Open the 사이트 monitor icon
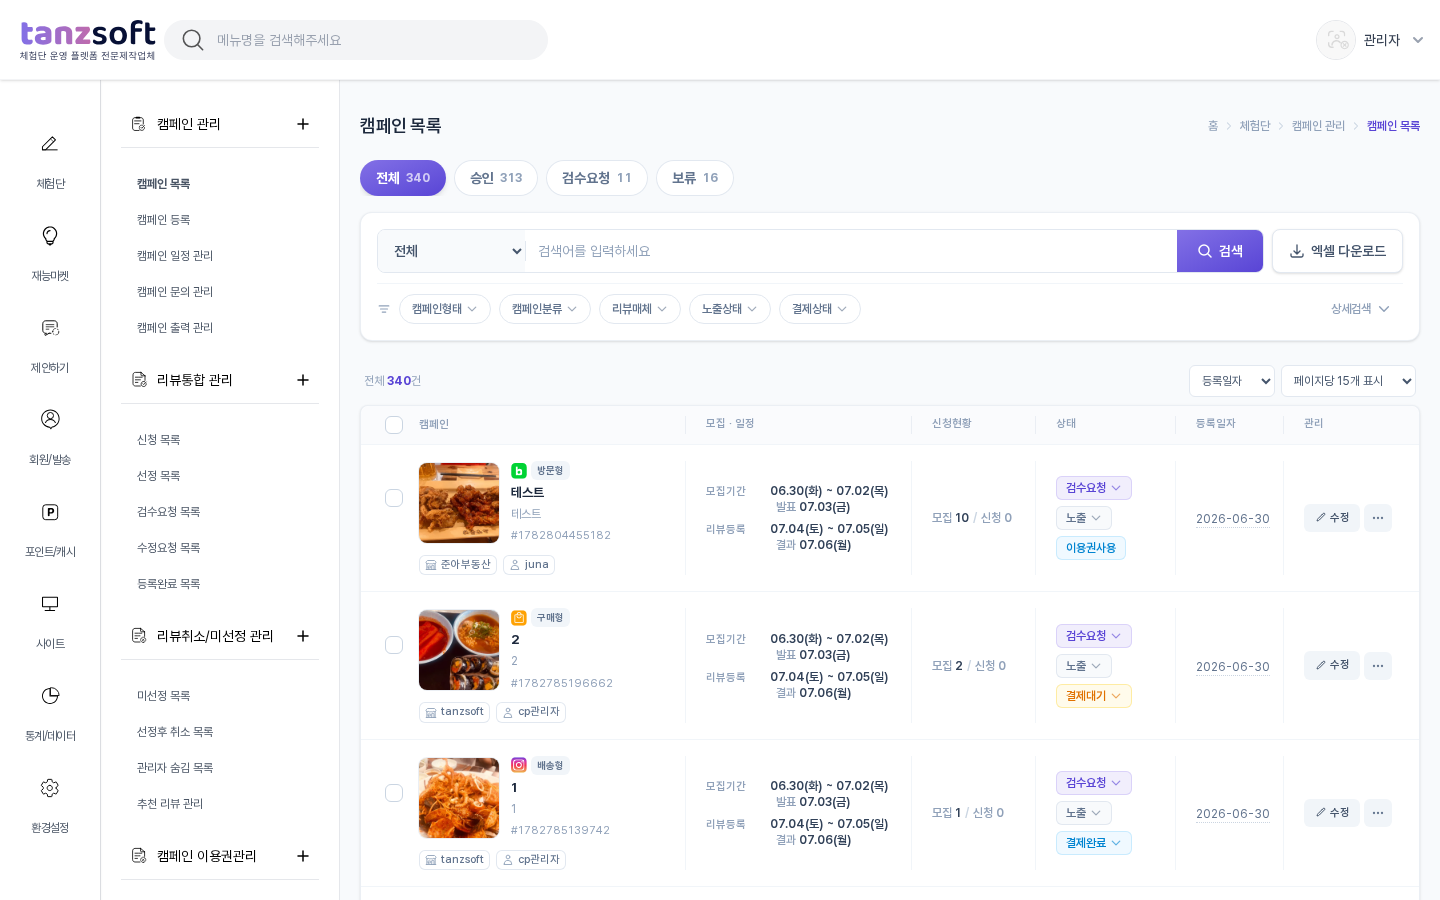 [x=49, y=604]
